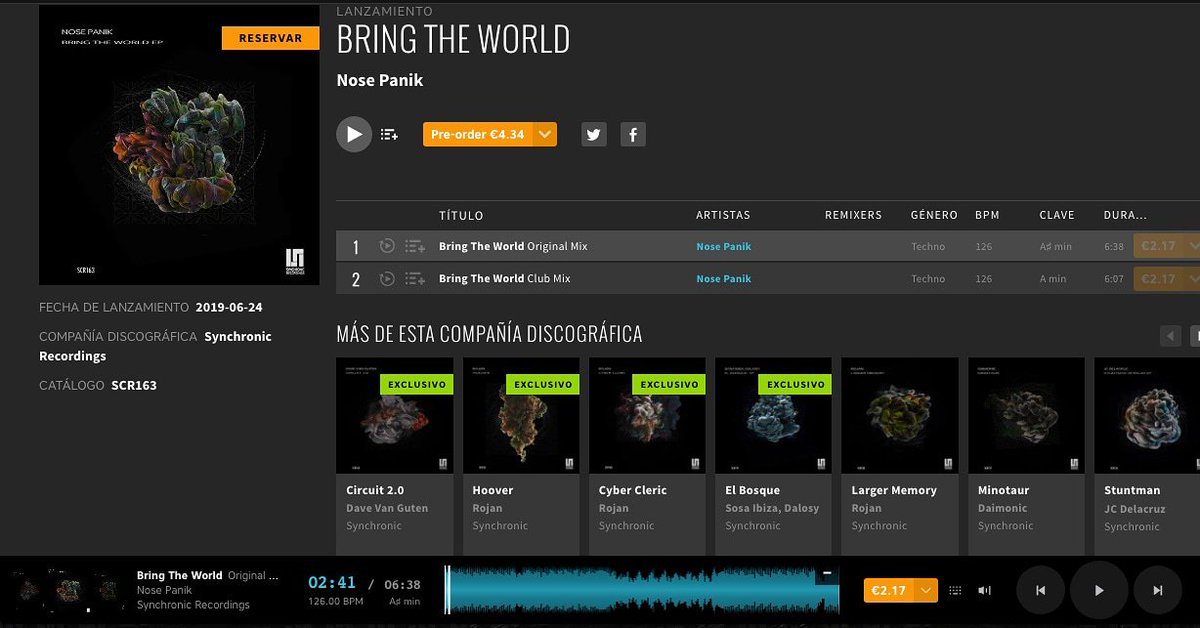
Task: Buy playing track for €2.17 in player
Action: (x=889, y=591)
